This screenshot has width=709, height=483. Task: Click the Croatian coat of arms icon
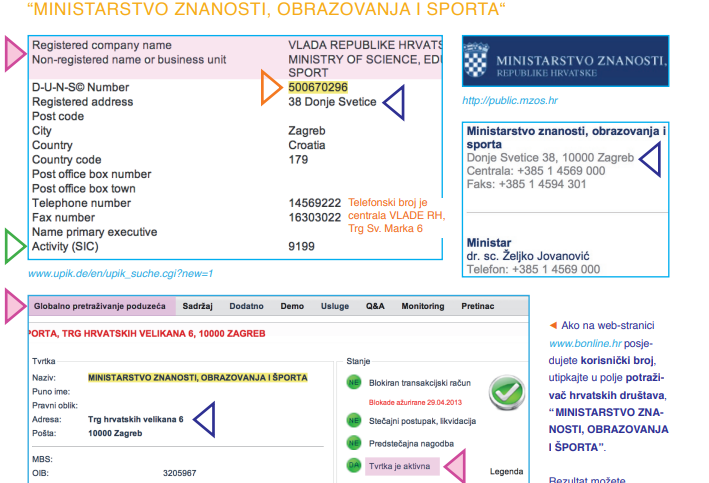[477, 60]
